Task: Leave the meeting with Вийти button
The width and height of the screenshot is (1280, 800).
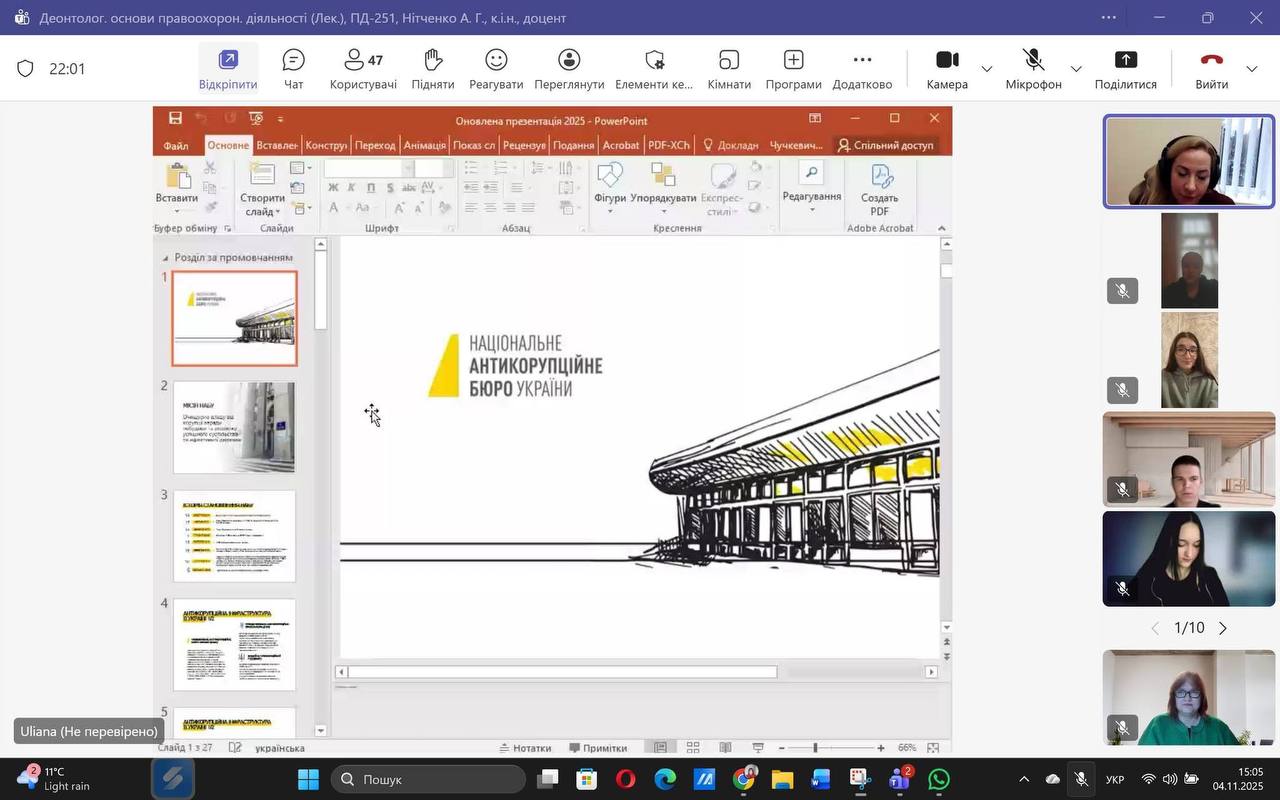Action: [x=1211, y=68]
